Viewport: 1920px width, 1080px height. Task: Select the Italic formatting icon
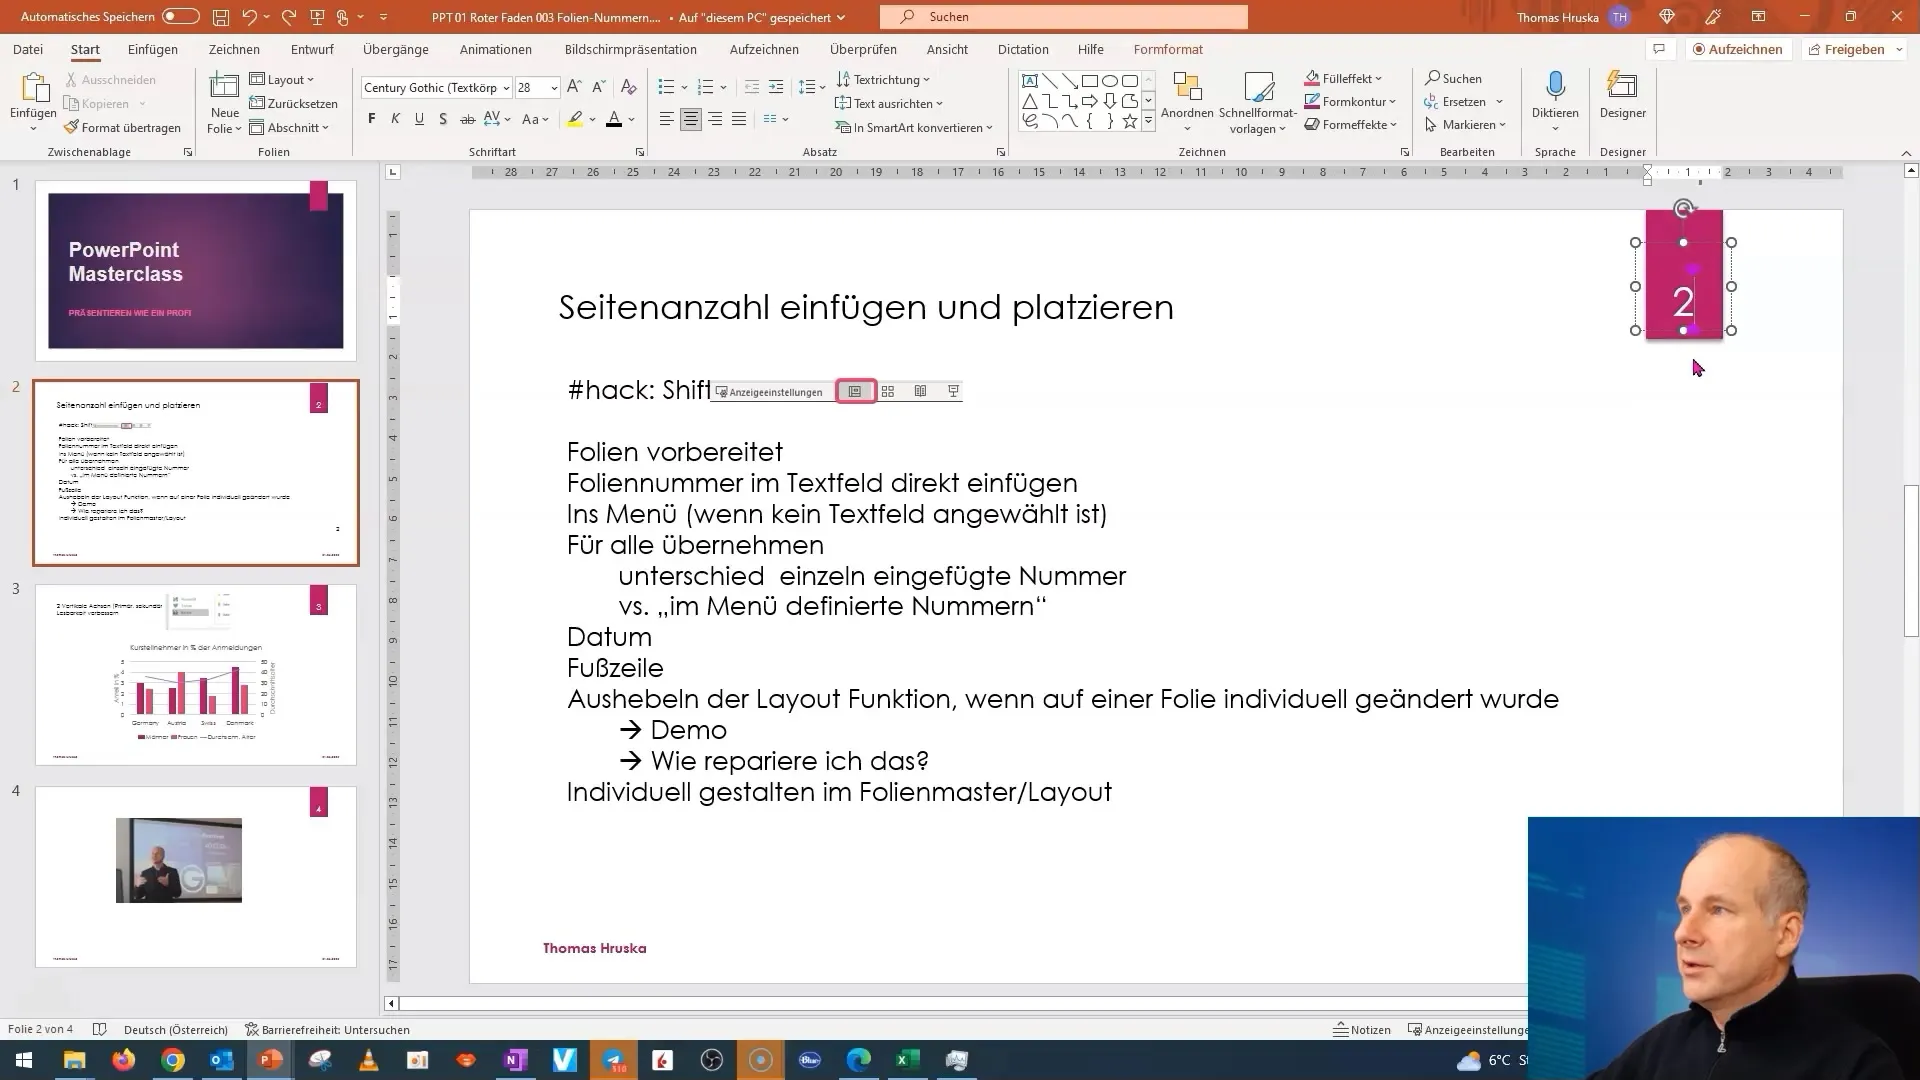coord(396,120)
